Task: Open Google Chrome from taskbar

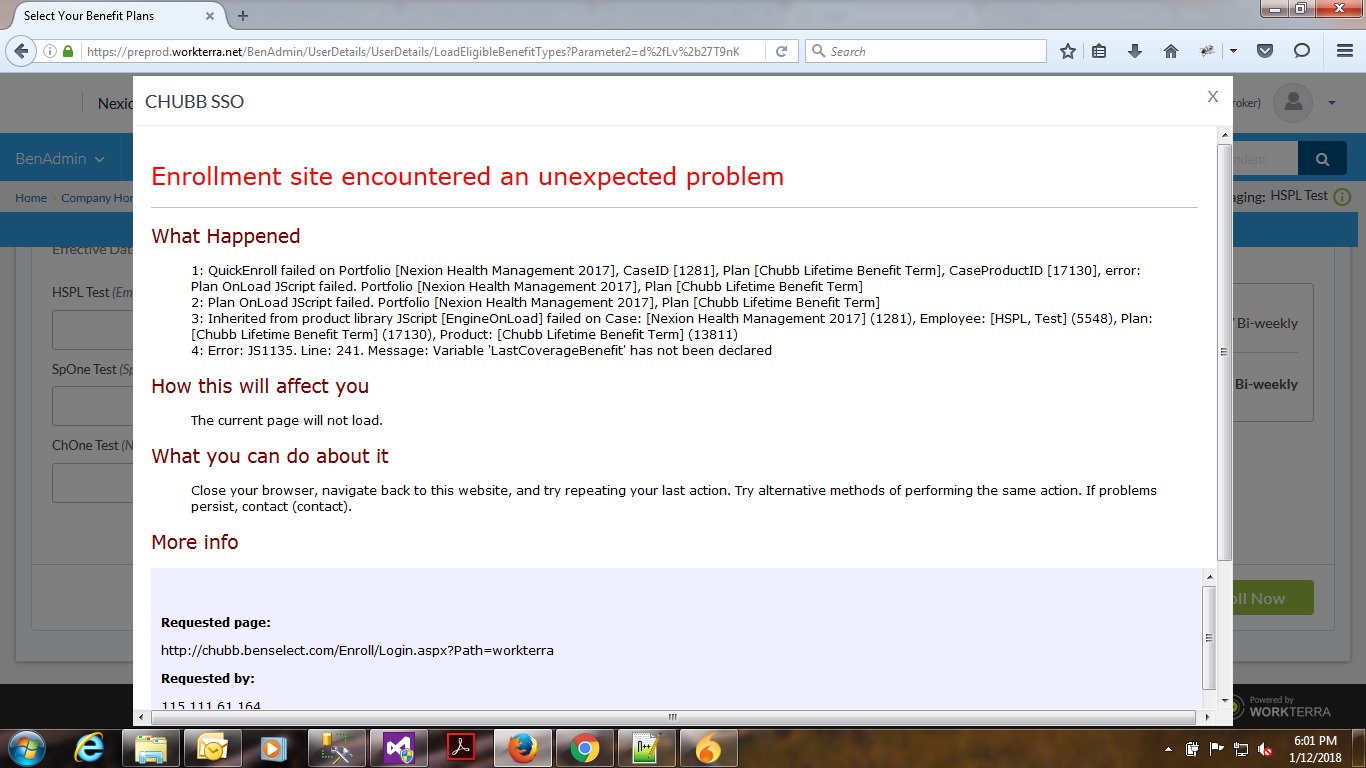Action: [584, 748]
